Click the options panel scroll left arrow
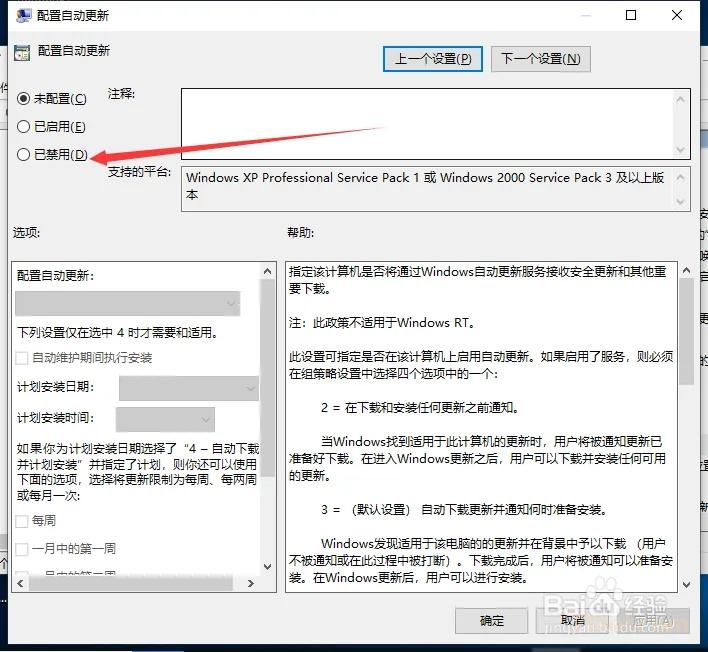This screenshot has width=708, height=652. pos(20,583)
